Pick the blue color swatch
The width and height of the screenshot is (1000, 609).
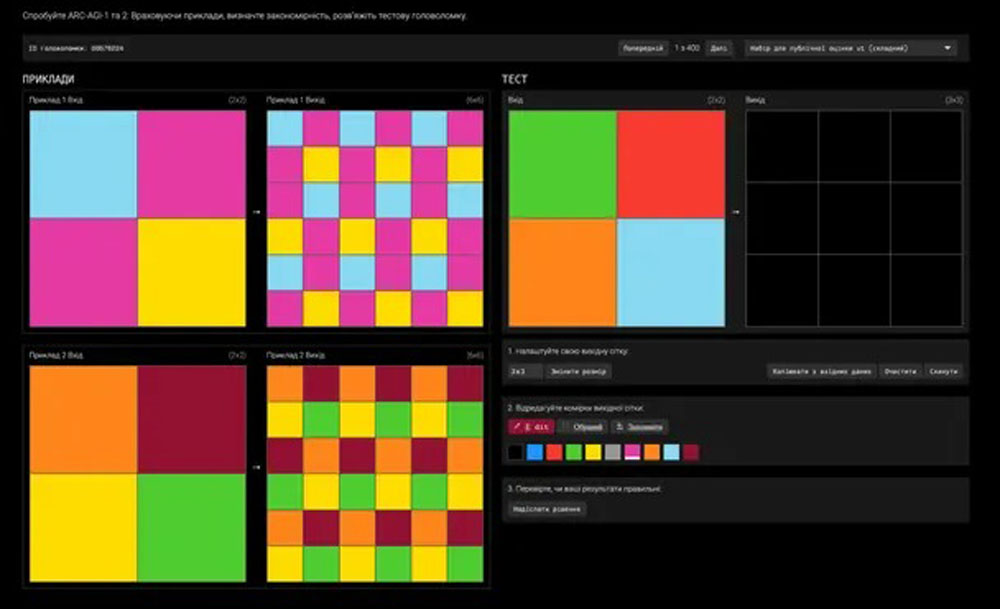click(x=535, y=453)
